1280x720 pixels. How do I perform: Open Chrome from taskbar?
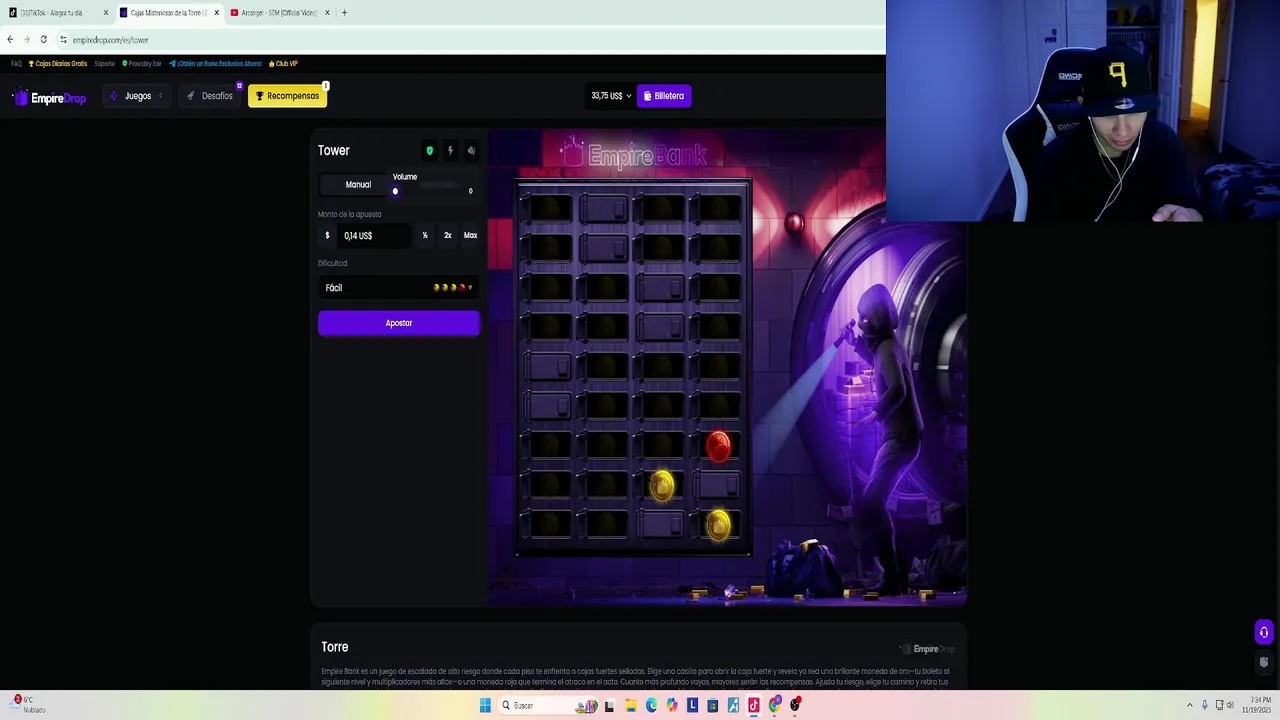coord(775,706)
